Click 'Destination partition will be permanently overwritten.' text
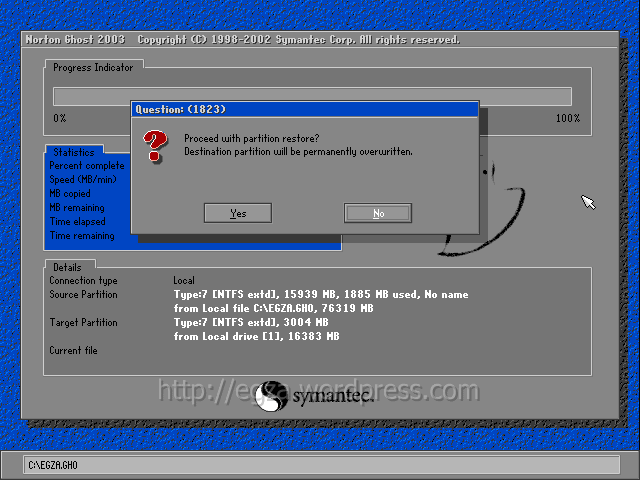The width and height of the screenshot is (640, 480). (x=298, y=152)
